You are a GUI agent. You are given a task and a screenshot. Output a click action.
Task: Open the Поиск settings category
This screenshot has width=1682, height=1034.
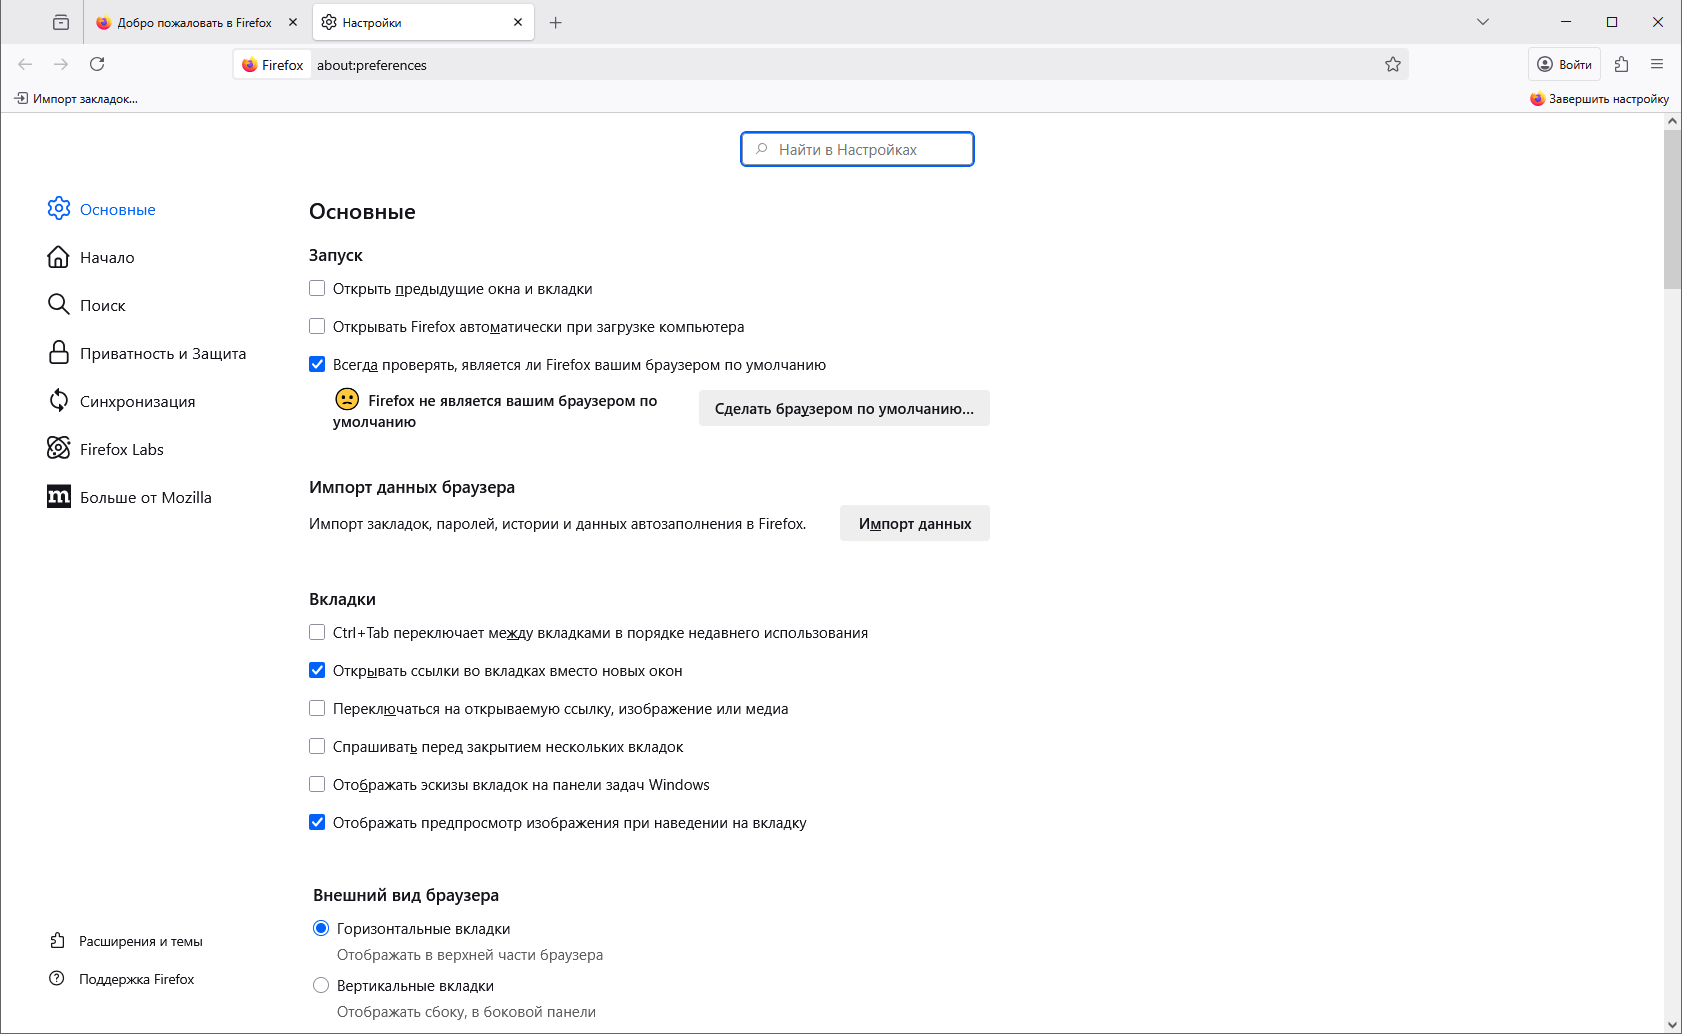(102, 305)
